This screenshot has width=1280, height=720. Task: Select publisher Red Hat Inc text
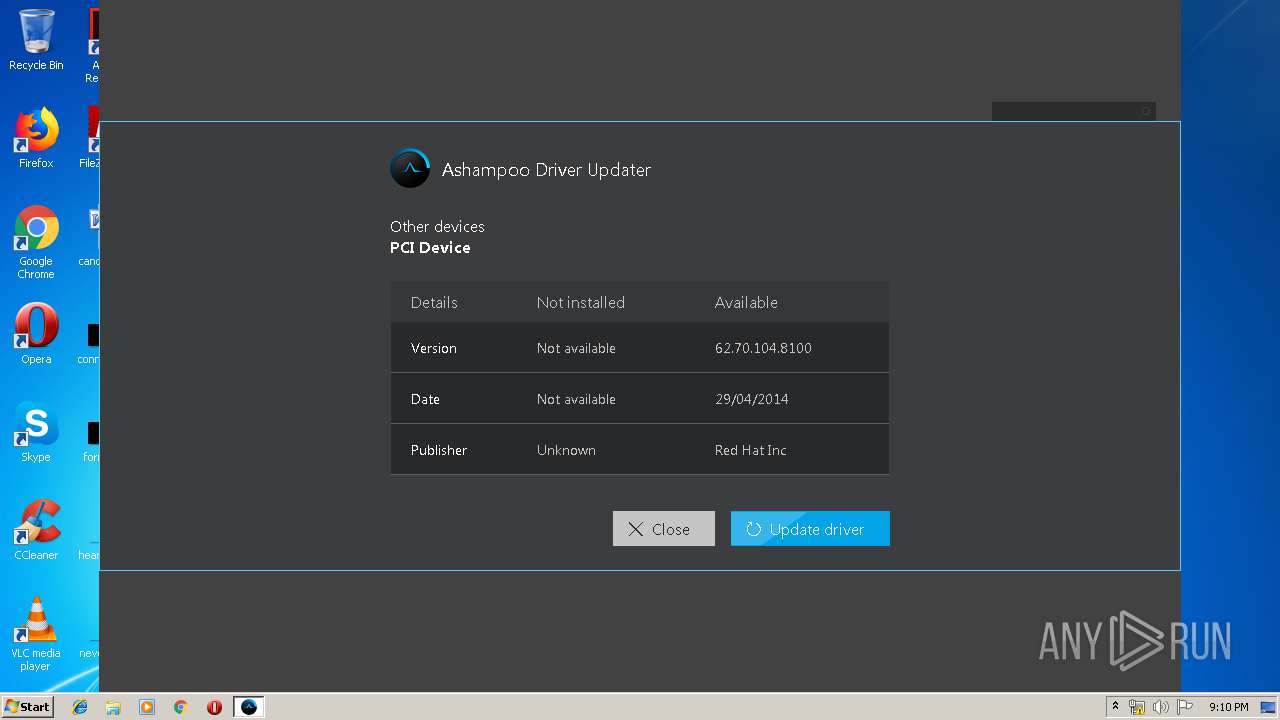pyautogui.click(x=750, y=450)
